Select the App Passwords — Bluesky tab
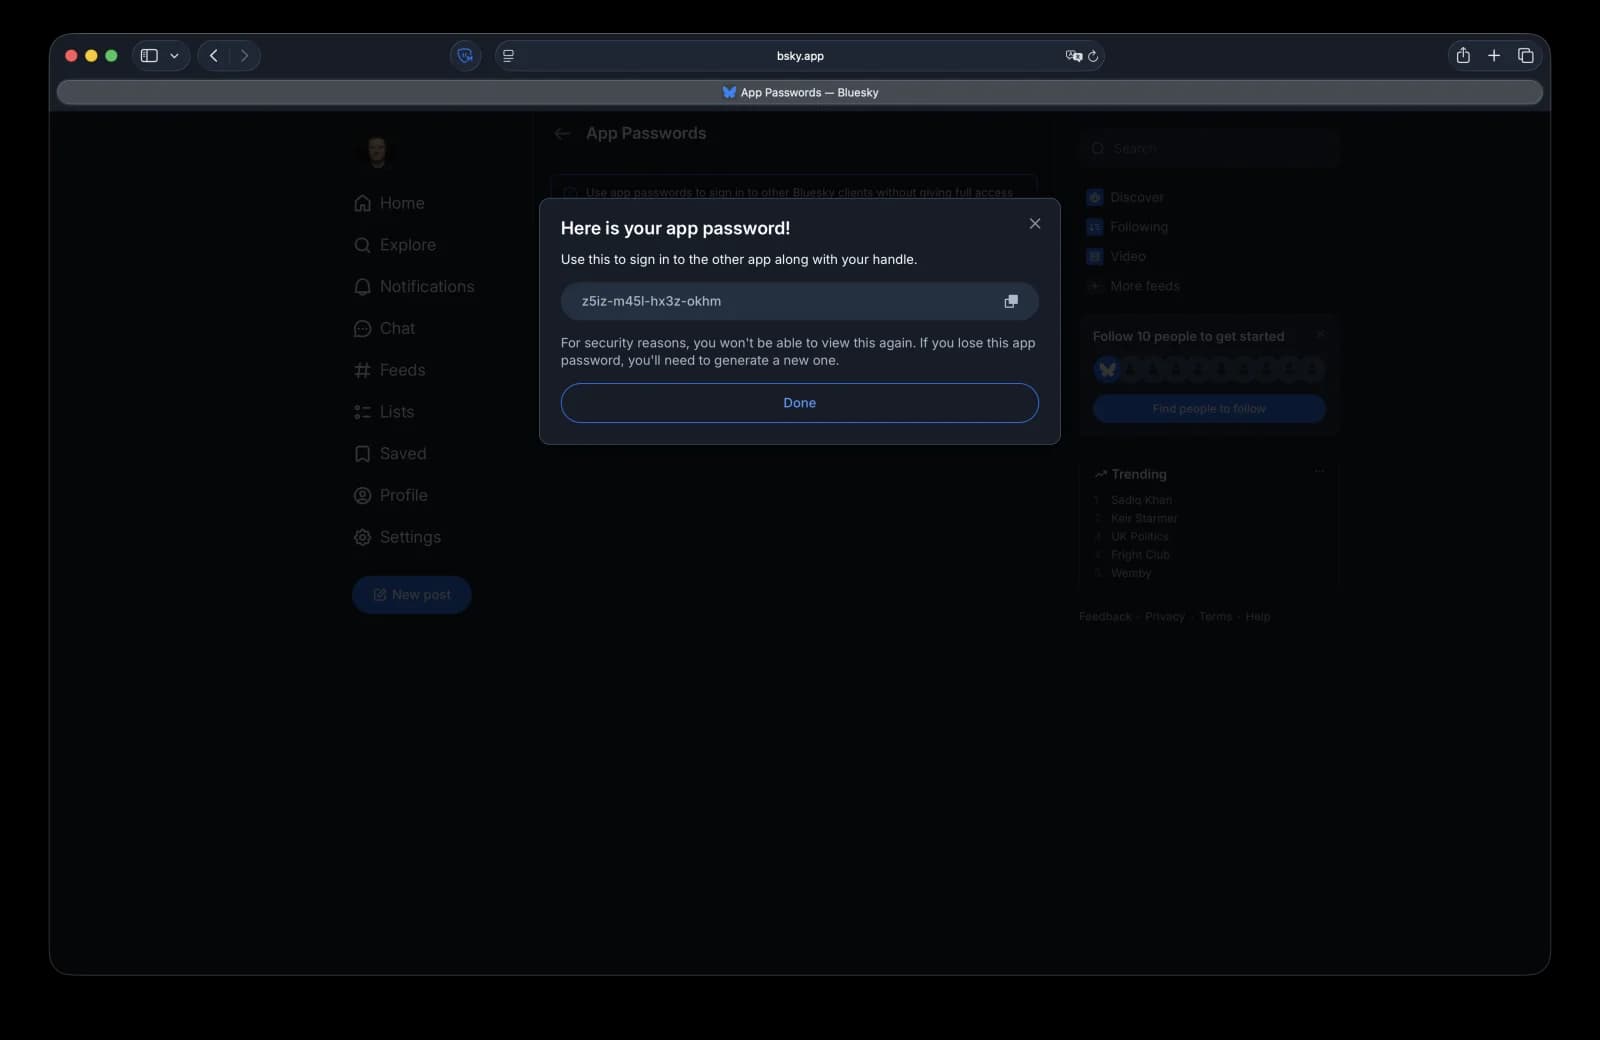This screenshot has height=1040, width=1600. (800, 92)
